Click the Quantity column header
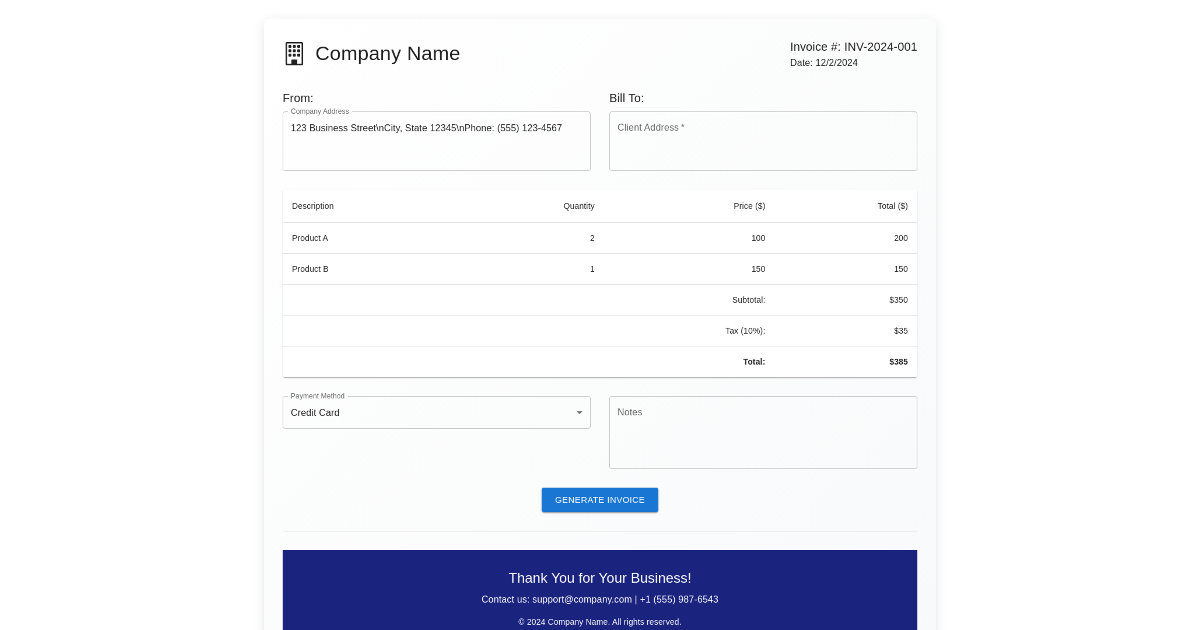 [579, 206]
